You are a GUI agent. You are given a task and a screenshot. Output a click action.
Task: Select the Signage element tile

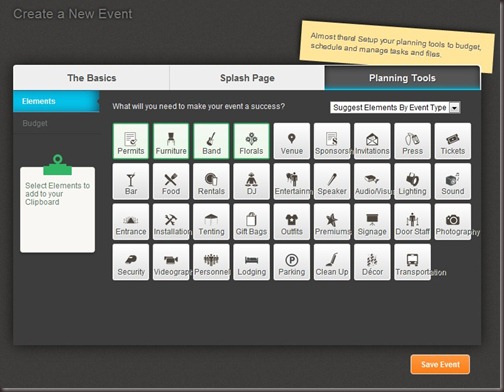click(x=372, y=222)
